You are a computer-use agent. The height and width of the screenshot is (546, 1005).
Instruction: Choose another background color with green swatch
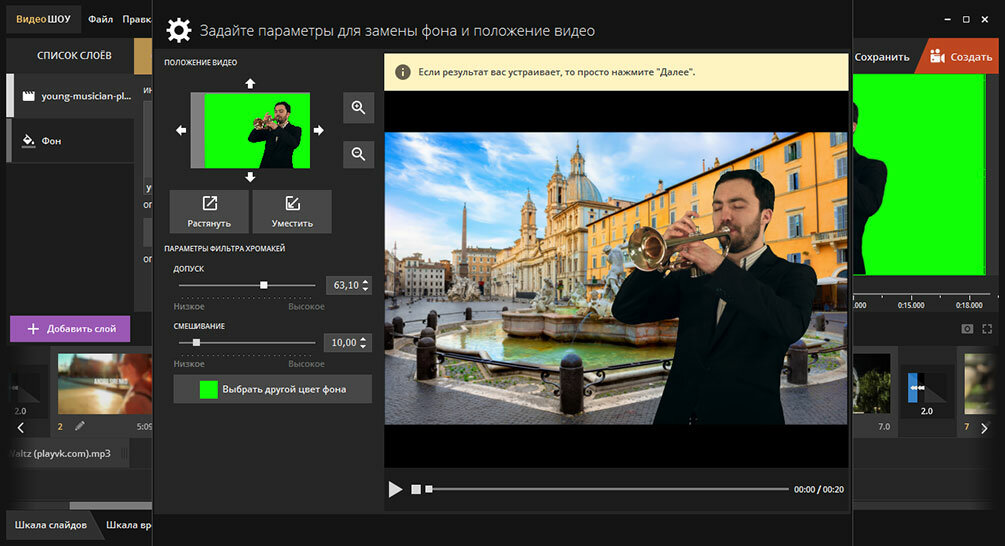[208, 390]
